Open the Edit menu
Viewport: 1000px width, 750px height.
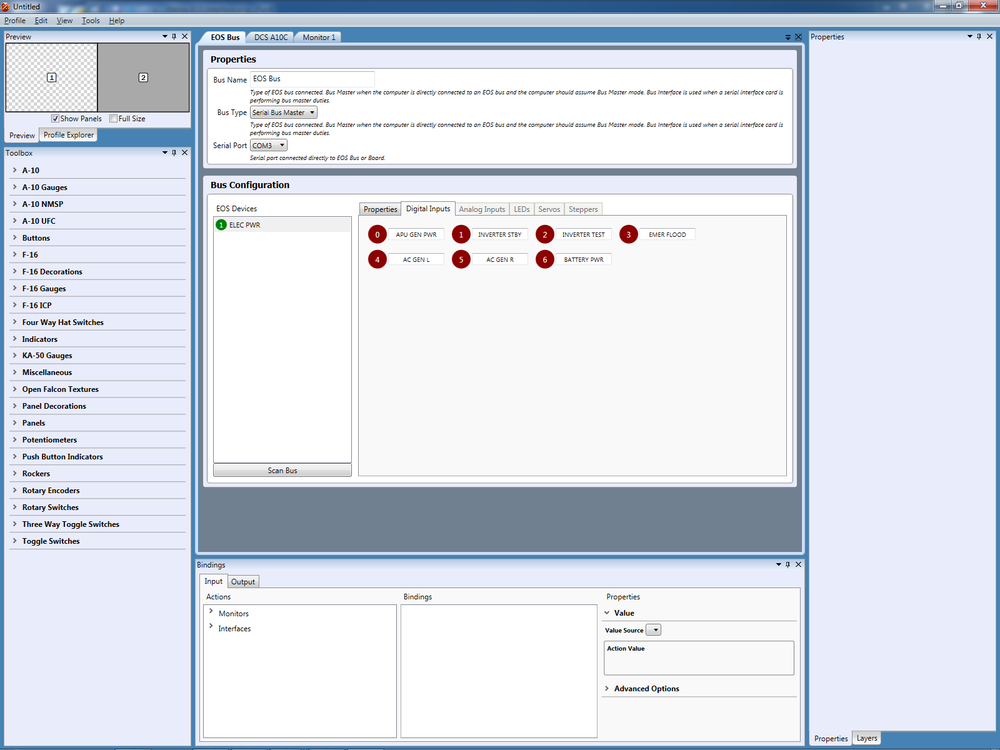tap(41, 20)
